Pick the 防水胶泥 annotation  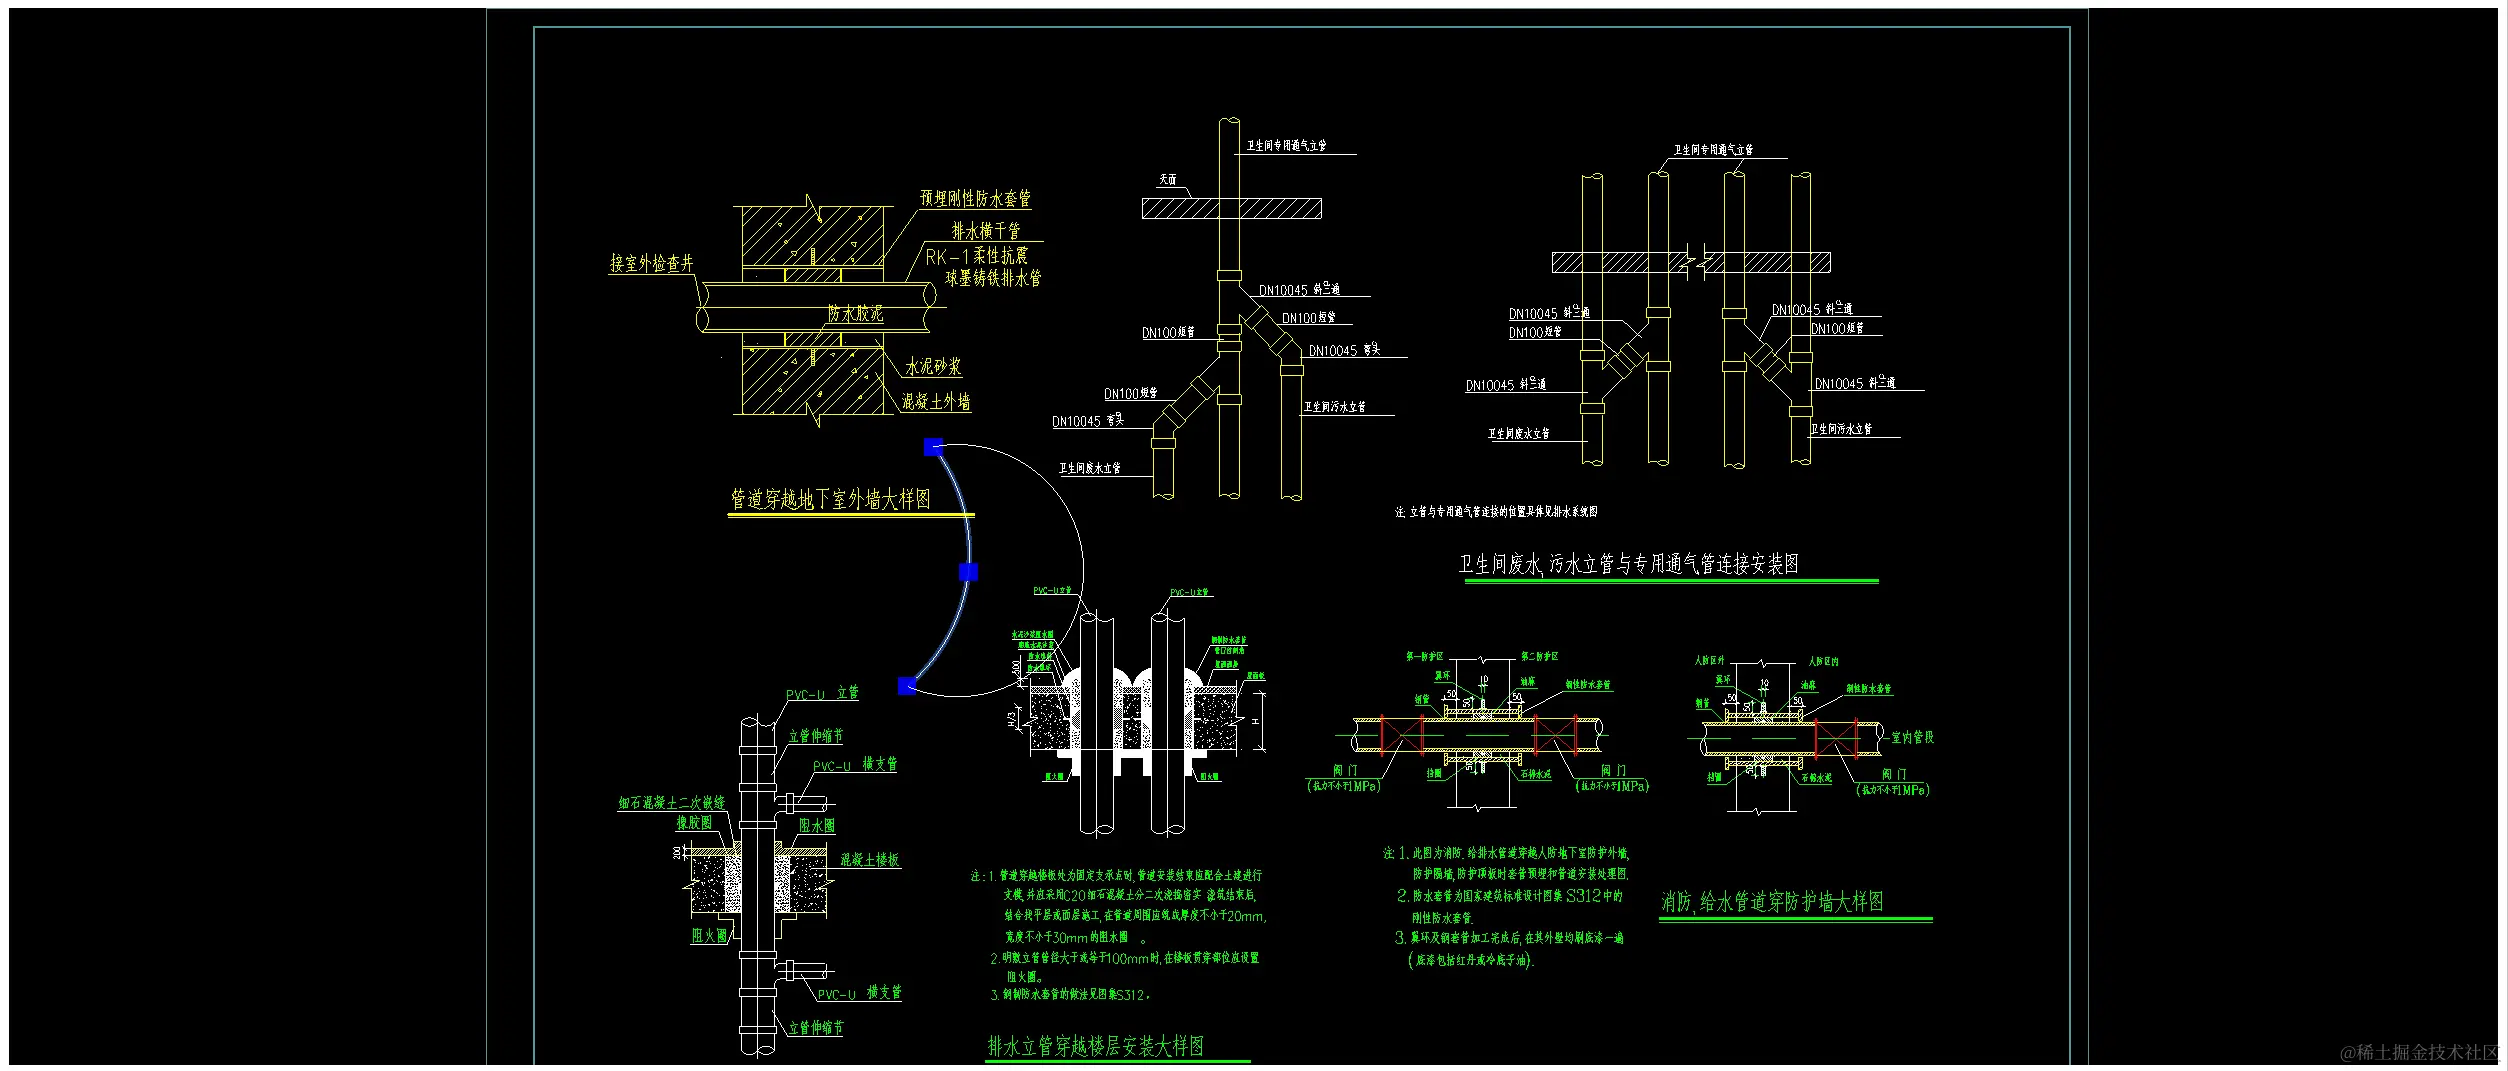(x=855, y=313)
